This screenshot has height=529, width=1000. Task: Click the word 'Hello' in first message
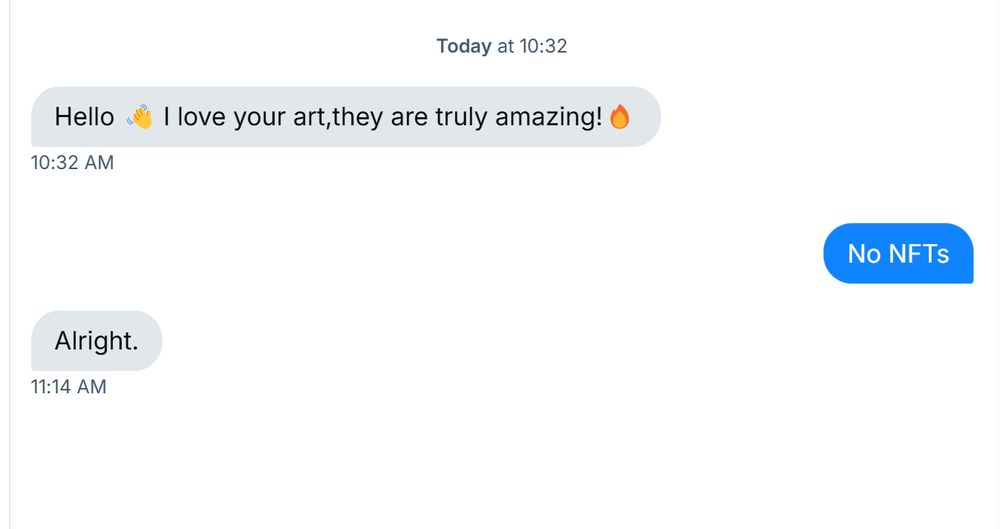(x=84, y=117)
